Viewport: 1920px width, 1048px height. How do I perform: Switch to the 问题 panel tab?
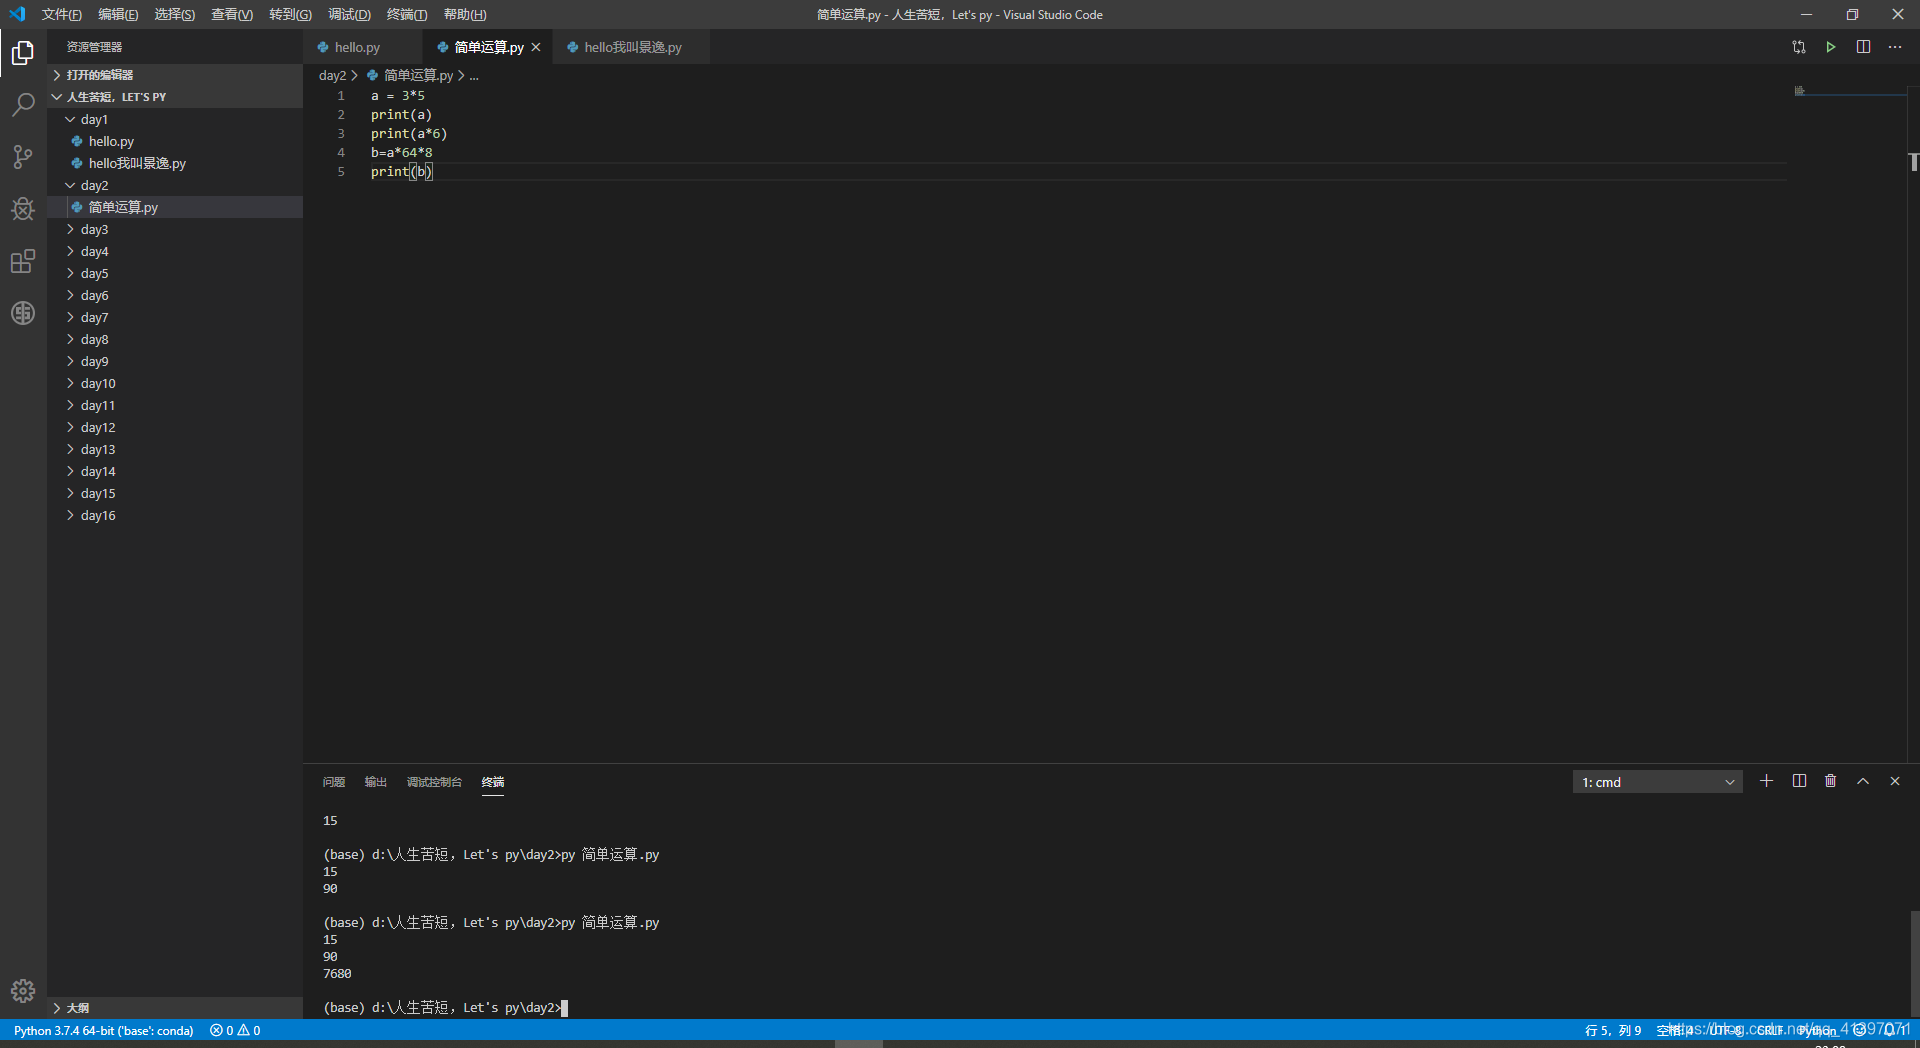334,782
